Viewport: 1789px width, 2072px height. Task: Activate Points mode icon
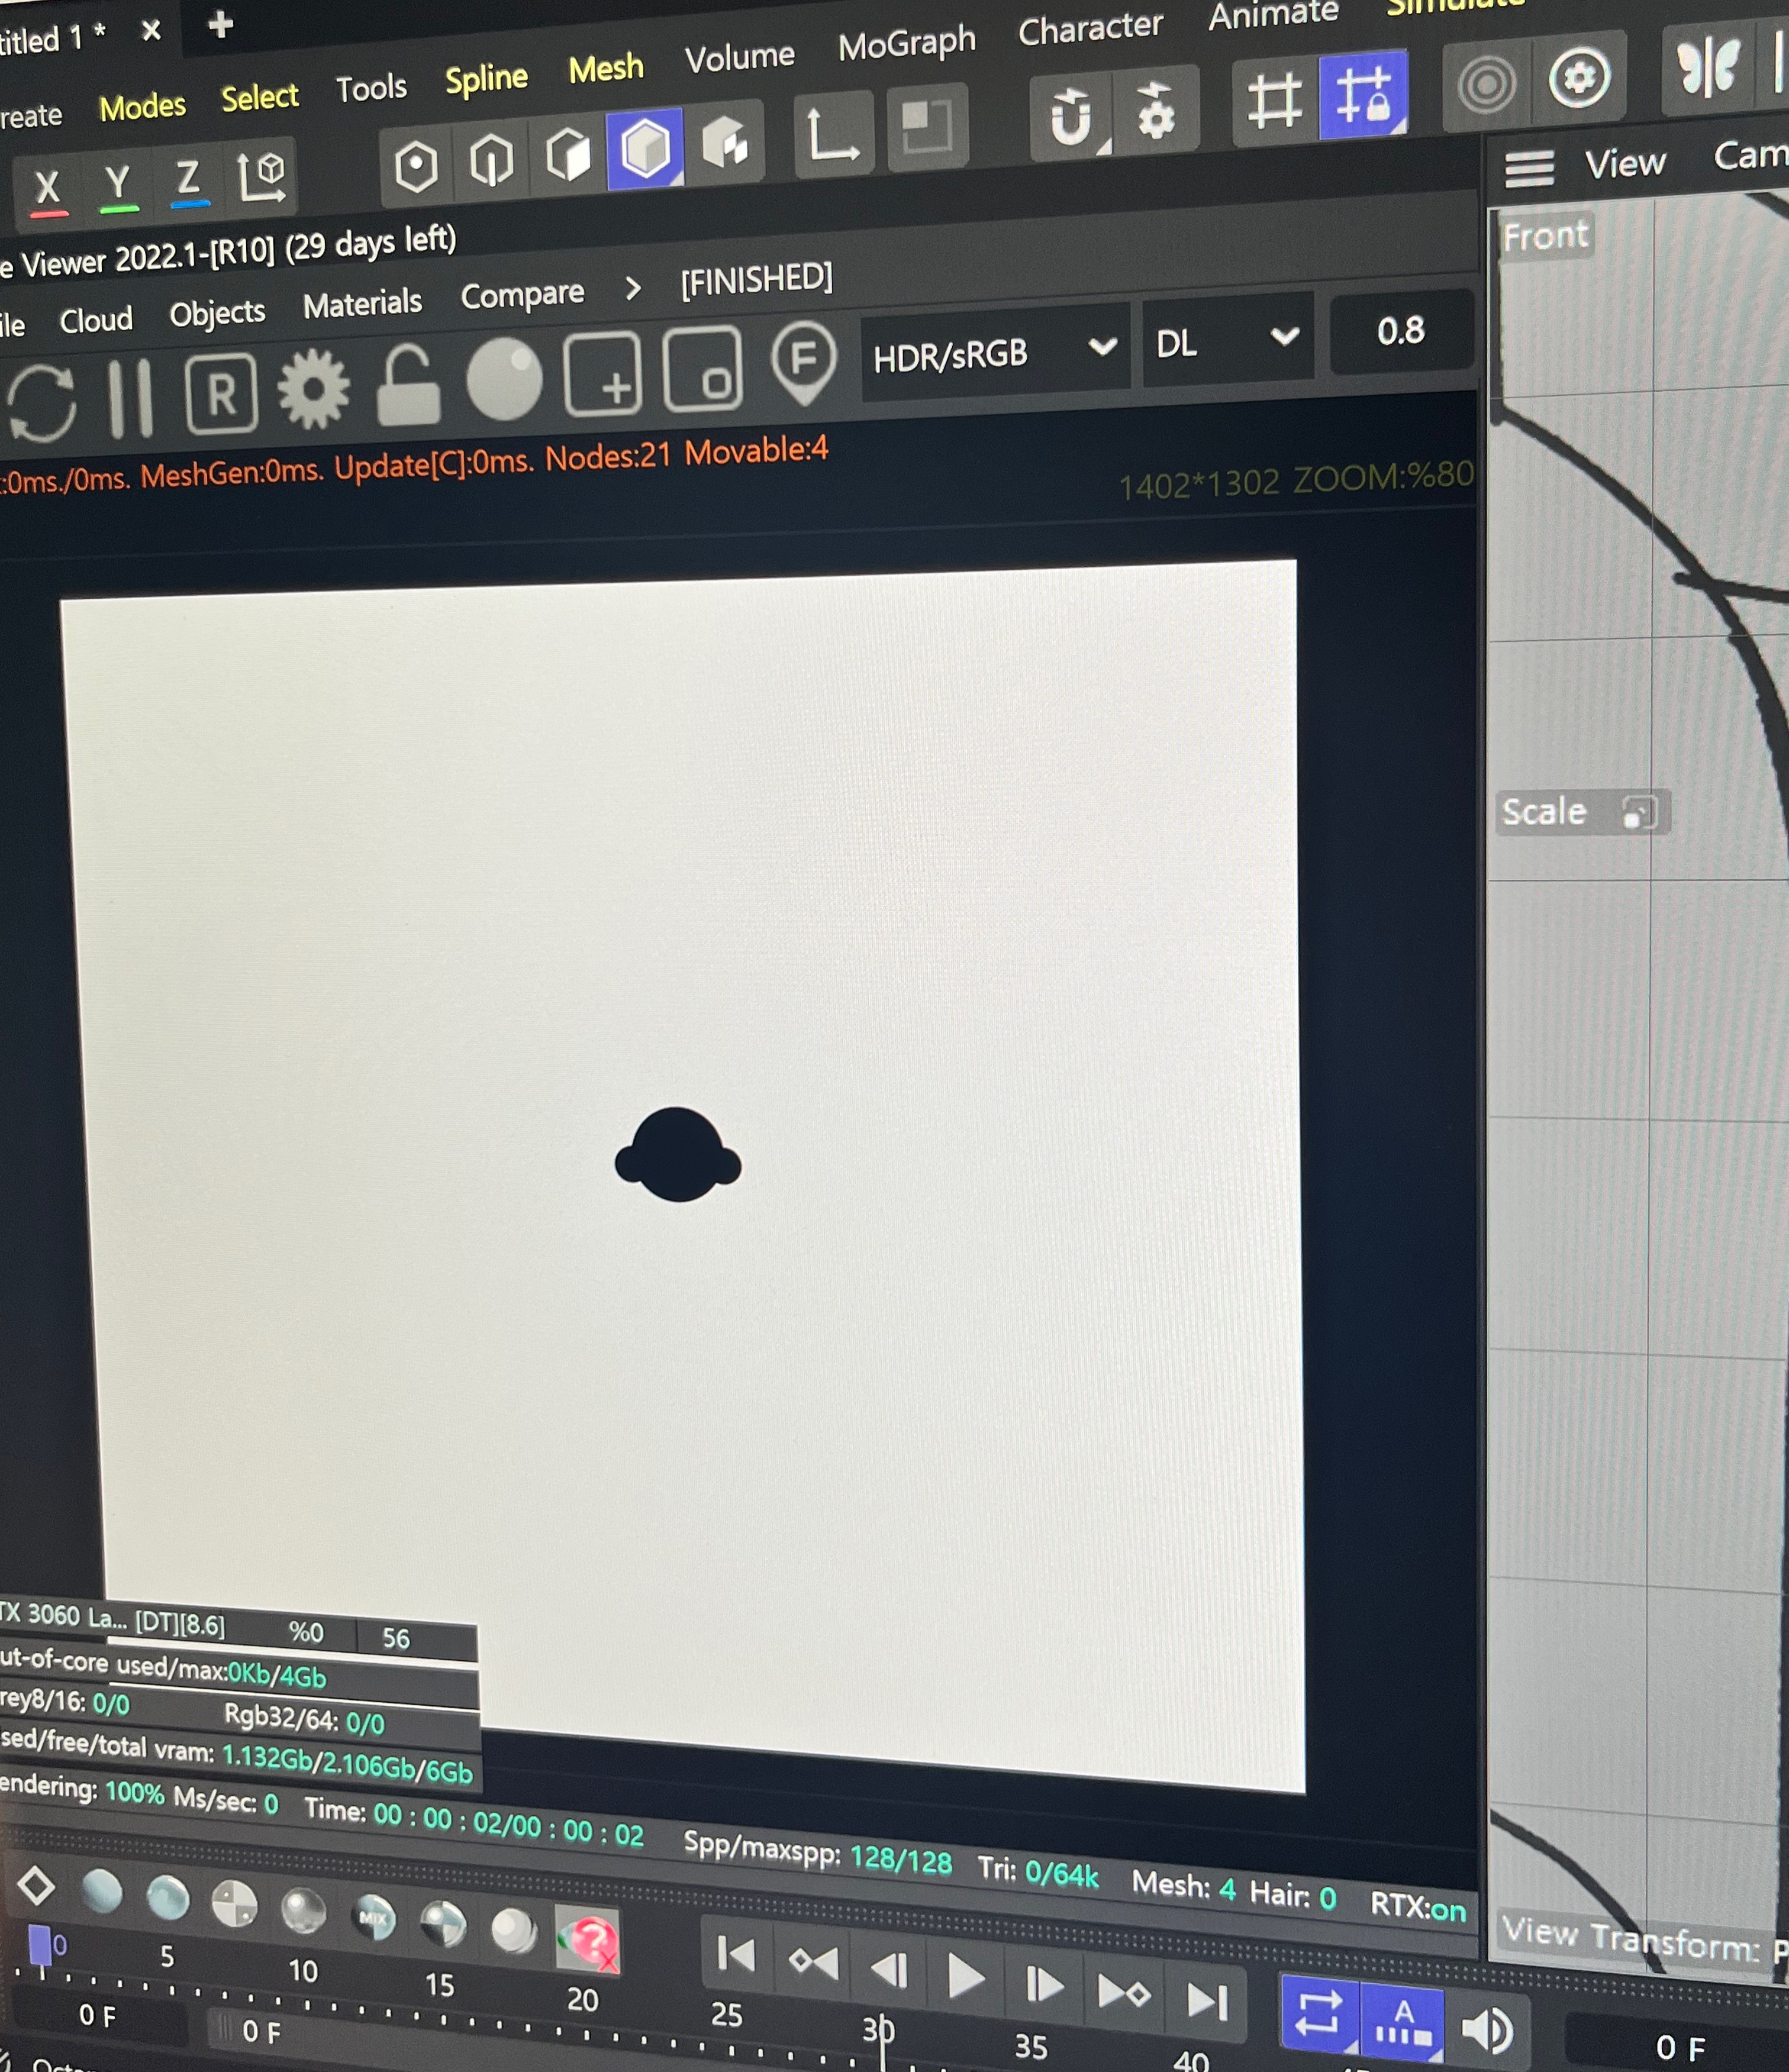416,166
